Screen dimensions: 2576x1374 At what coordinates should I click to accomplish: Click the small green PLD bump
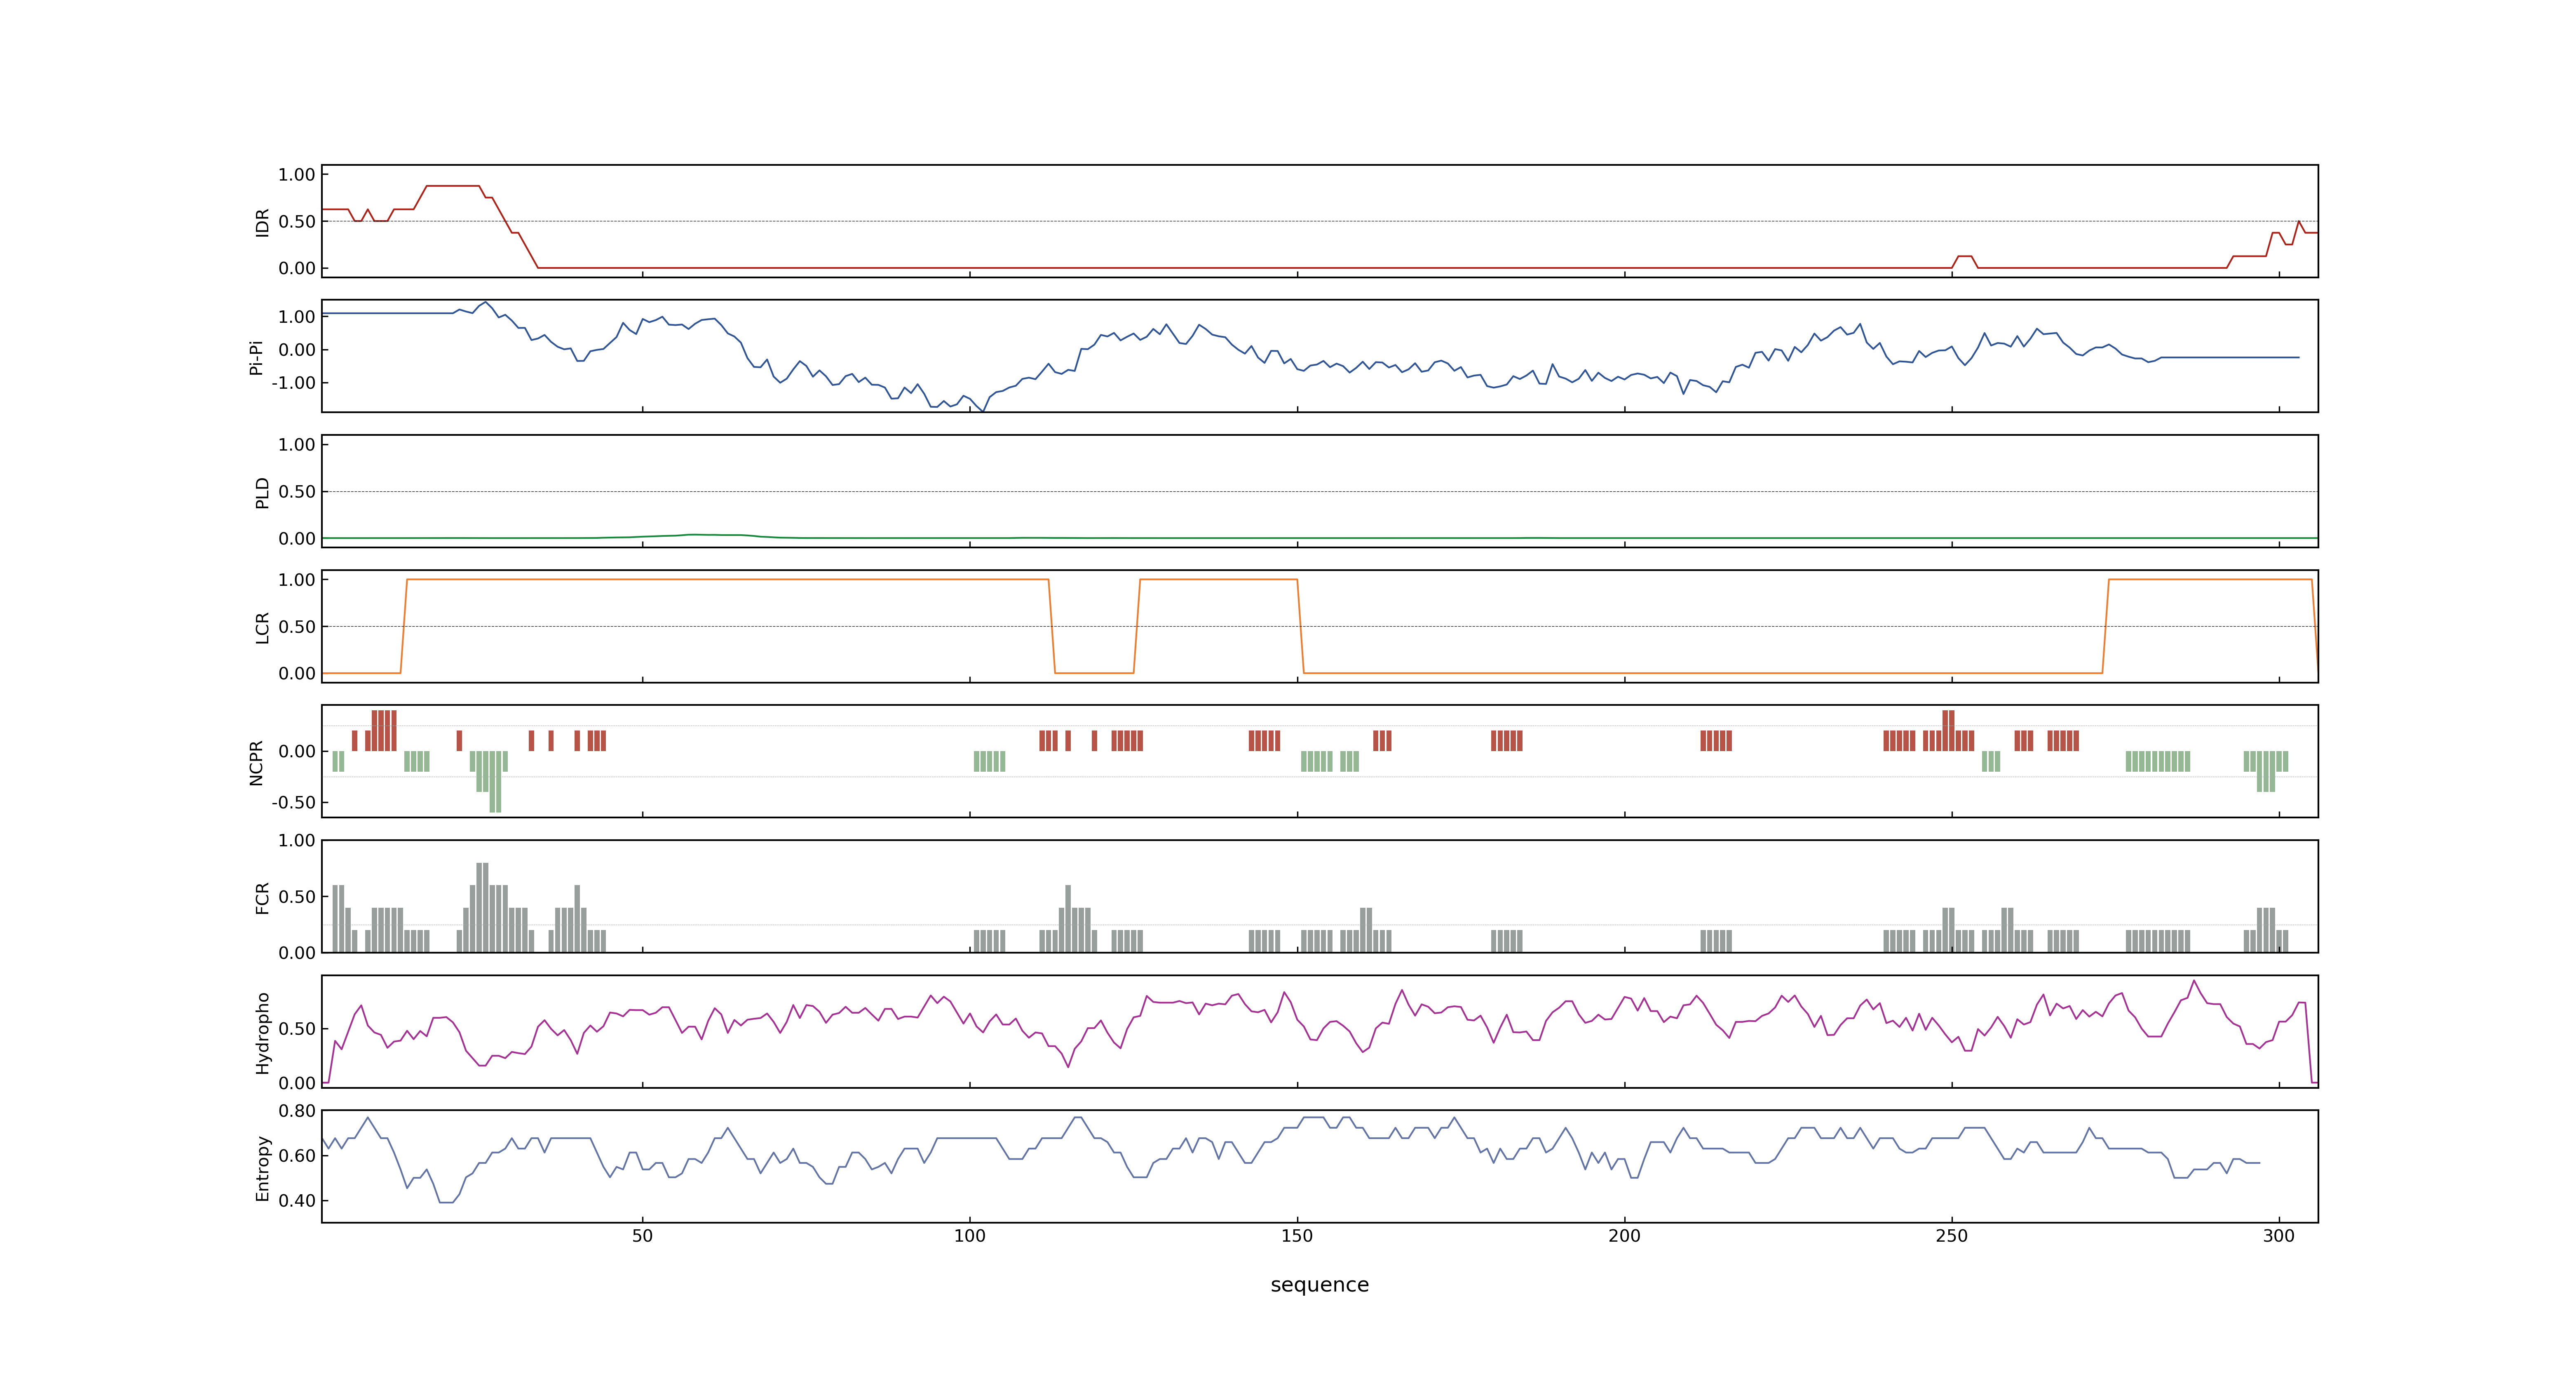pos(695,535)
